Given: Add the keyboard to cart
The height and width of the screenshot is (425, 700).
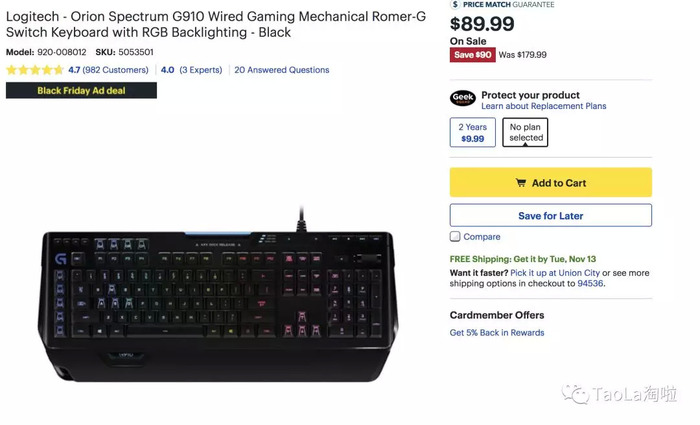Looking at the screenshot, I should coord(550,183).
